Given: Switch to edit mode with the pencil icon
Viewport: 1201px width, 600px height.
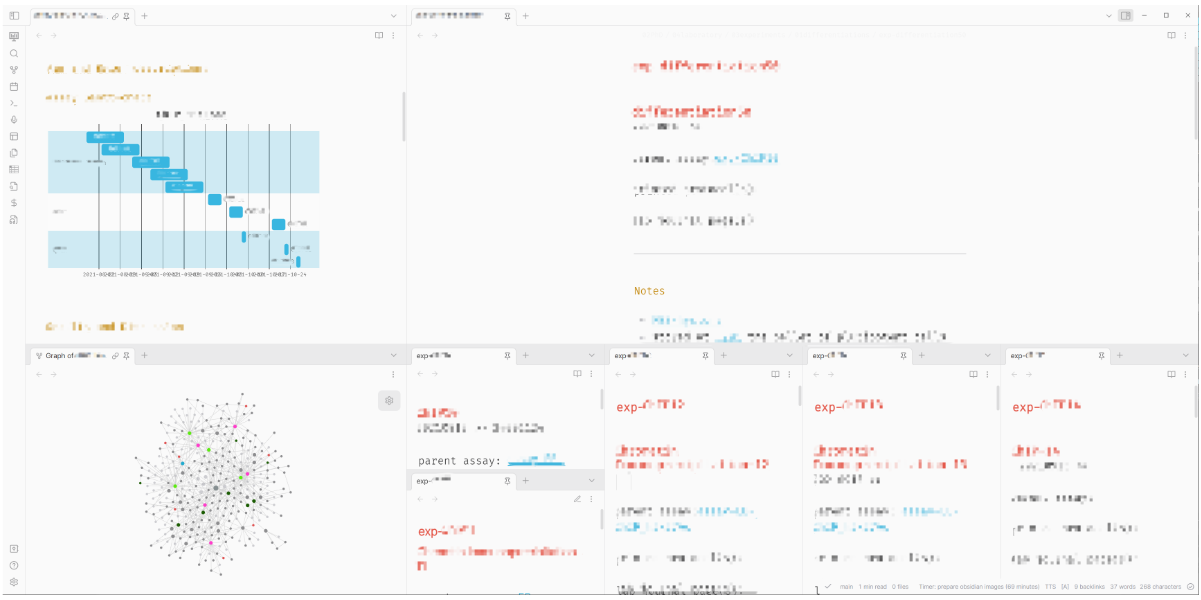Looking at the screenshot, I should tap(577, 498).
